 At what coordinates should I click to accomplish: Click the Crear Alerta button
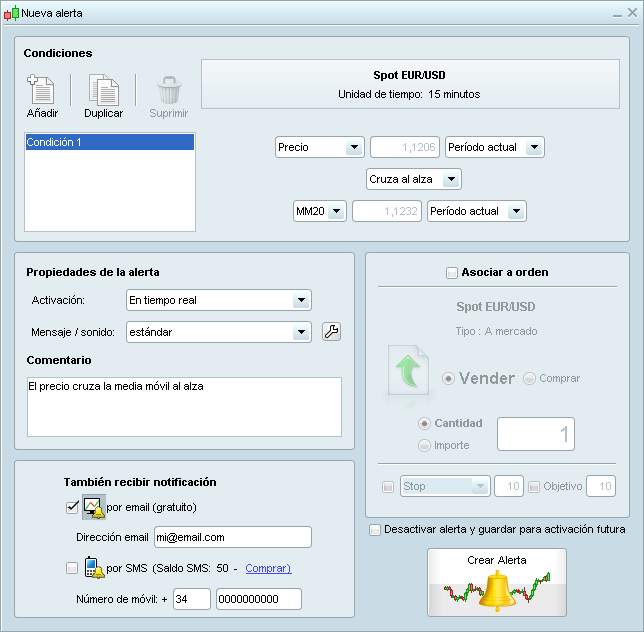coord(497,582)
